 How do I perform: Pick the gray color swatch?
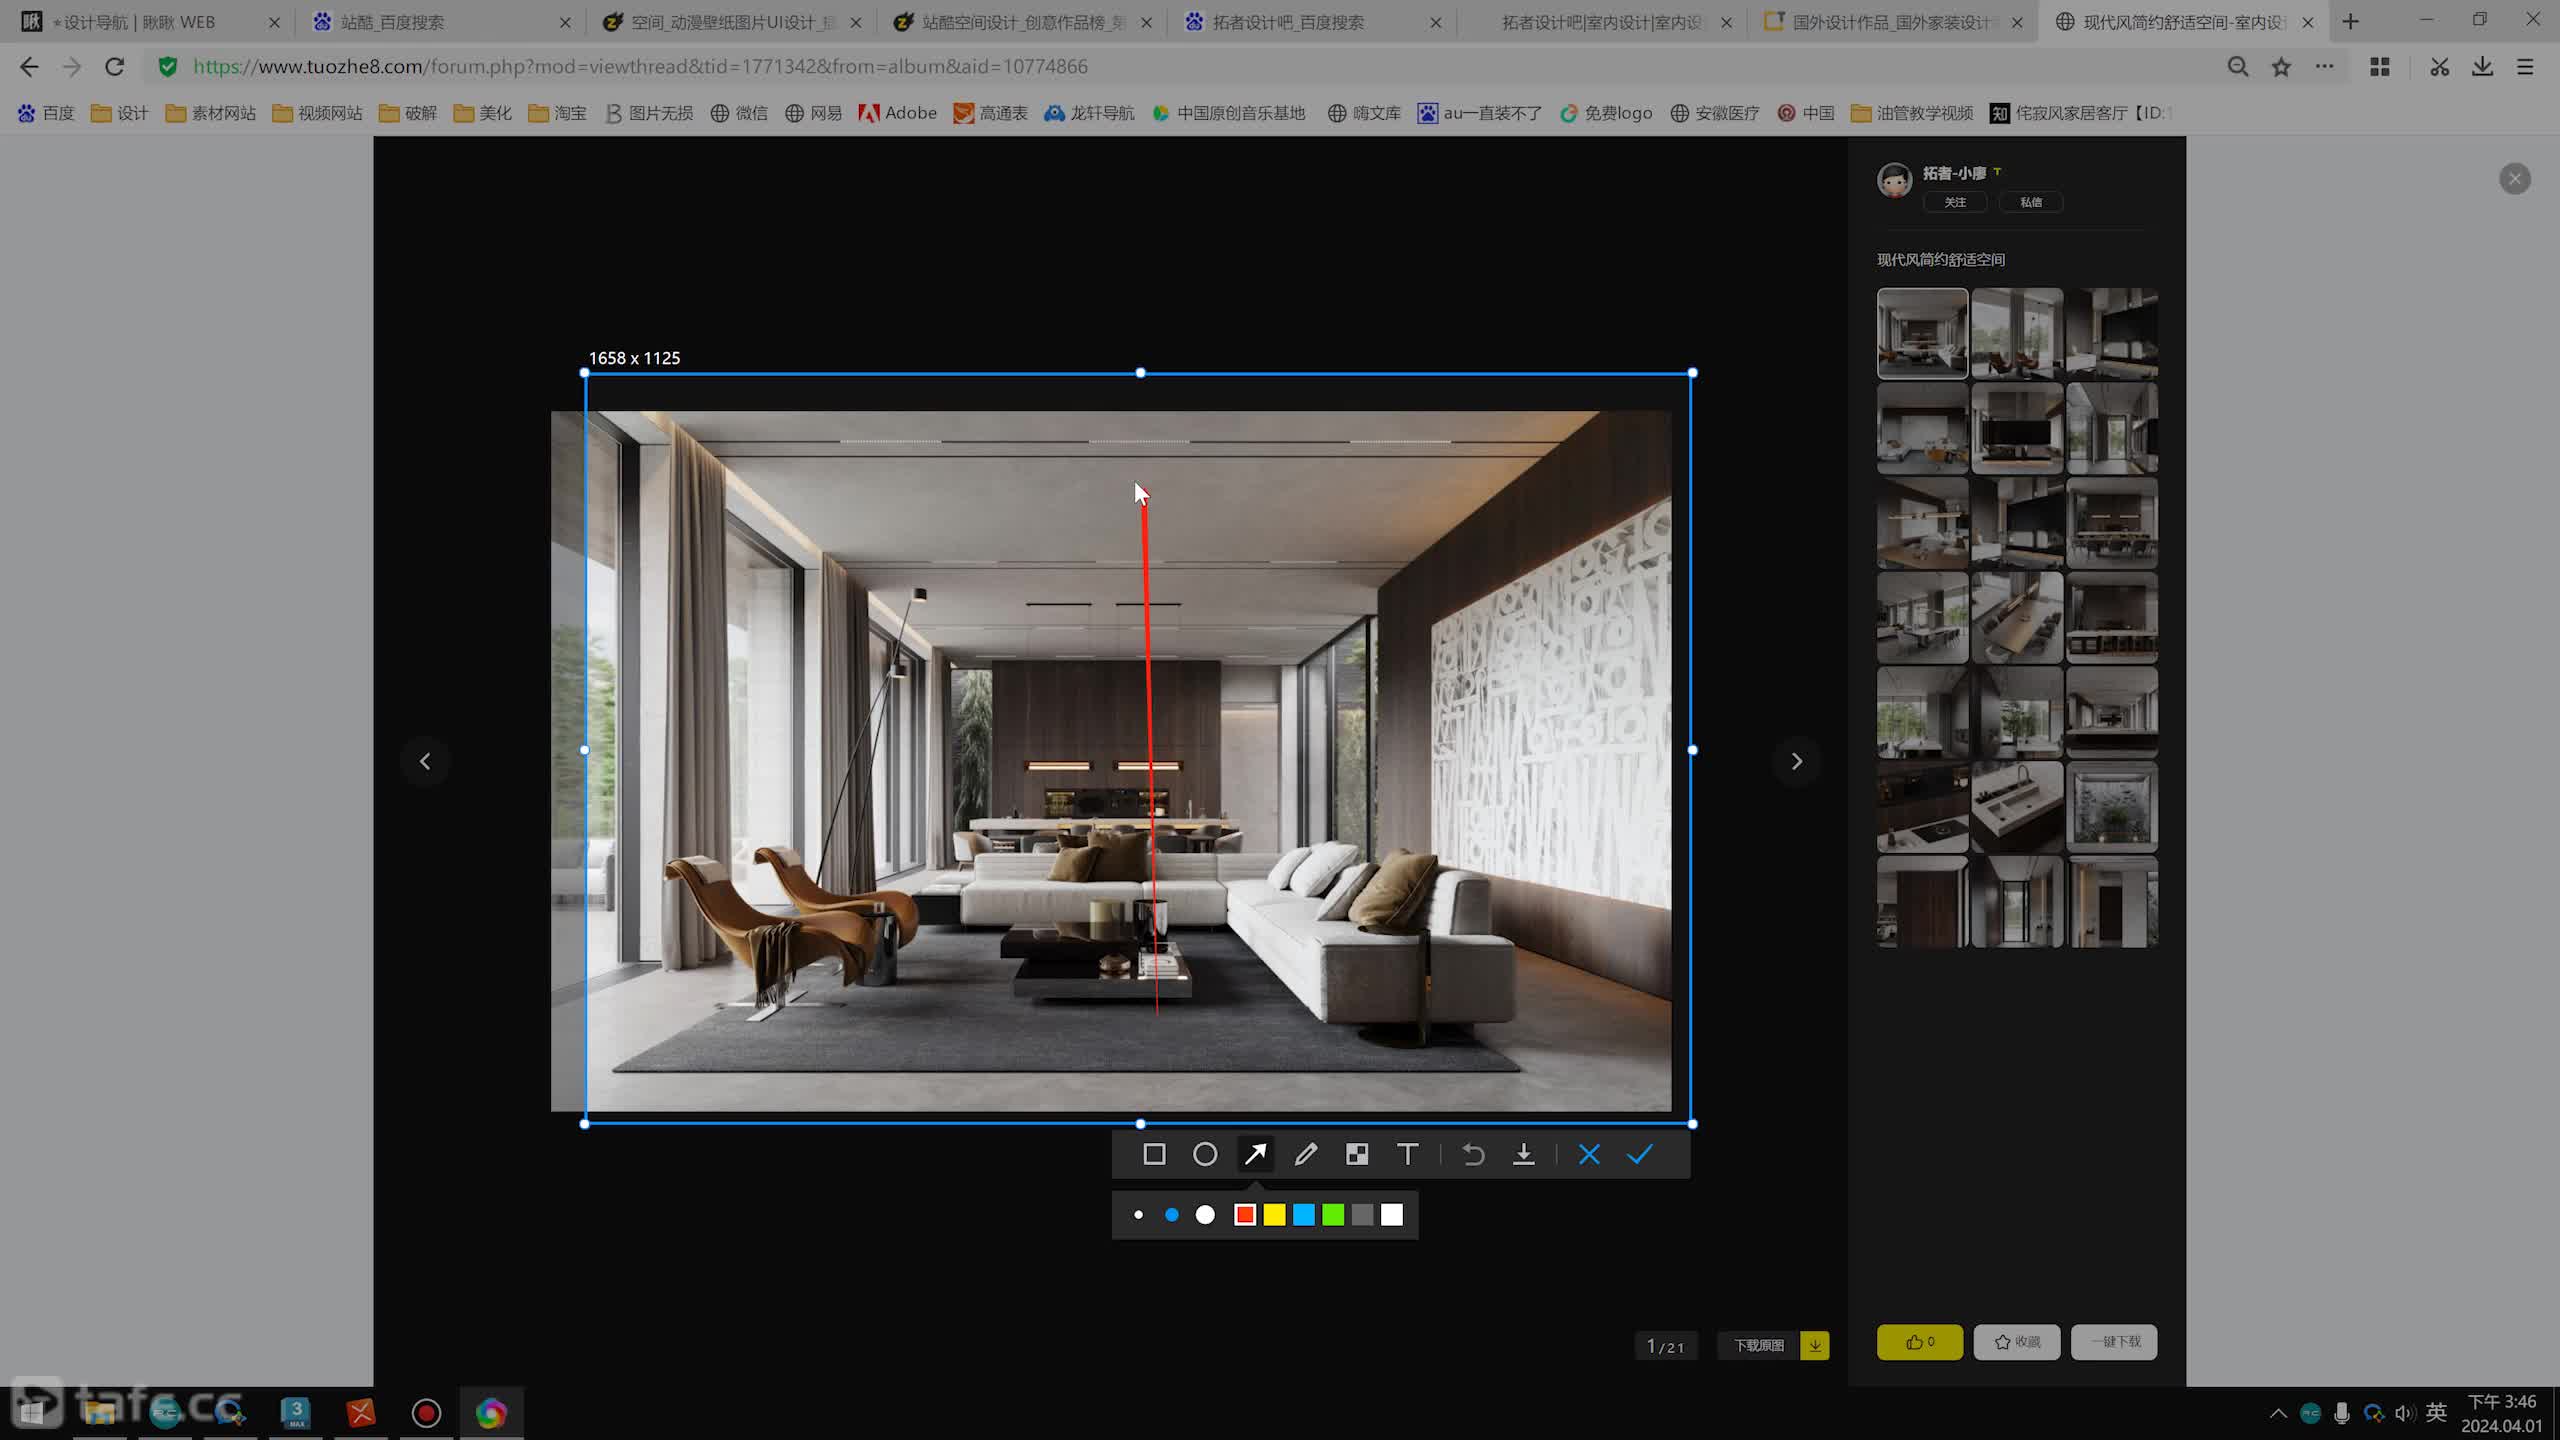click(1363, 1215)
